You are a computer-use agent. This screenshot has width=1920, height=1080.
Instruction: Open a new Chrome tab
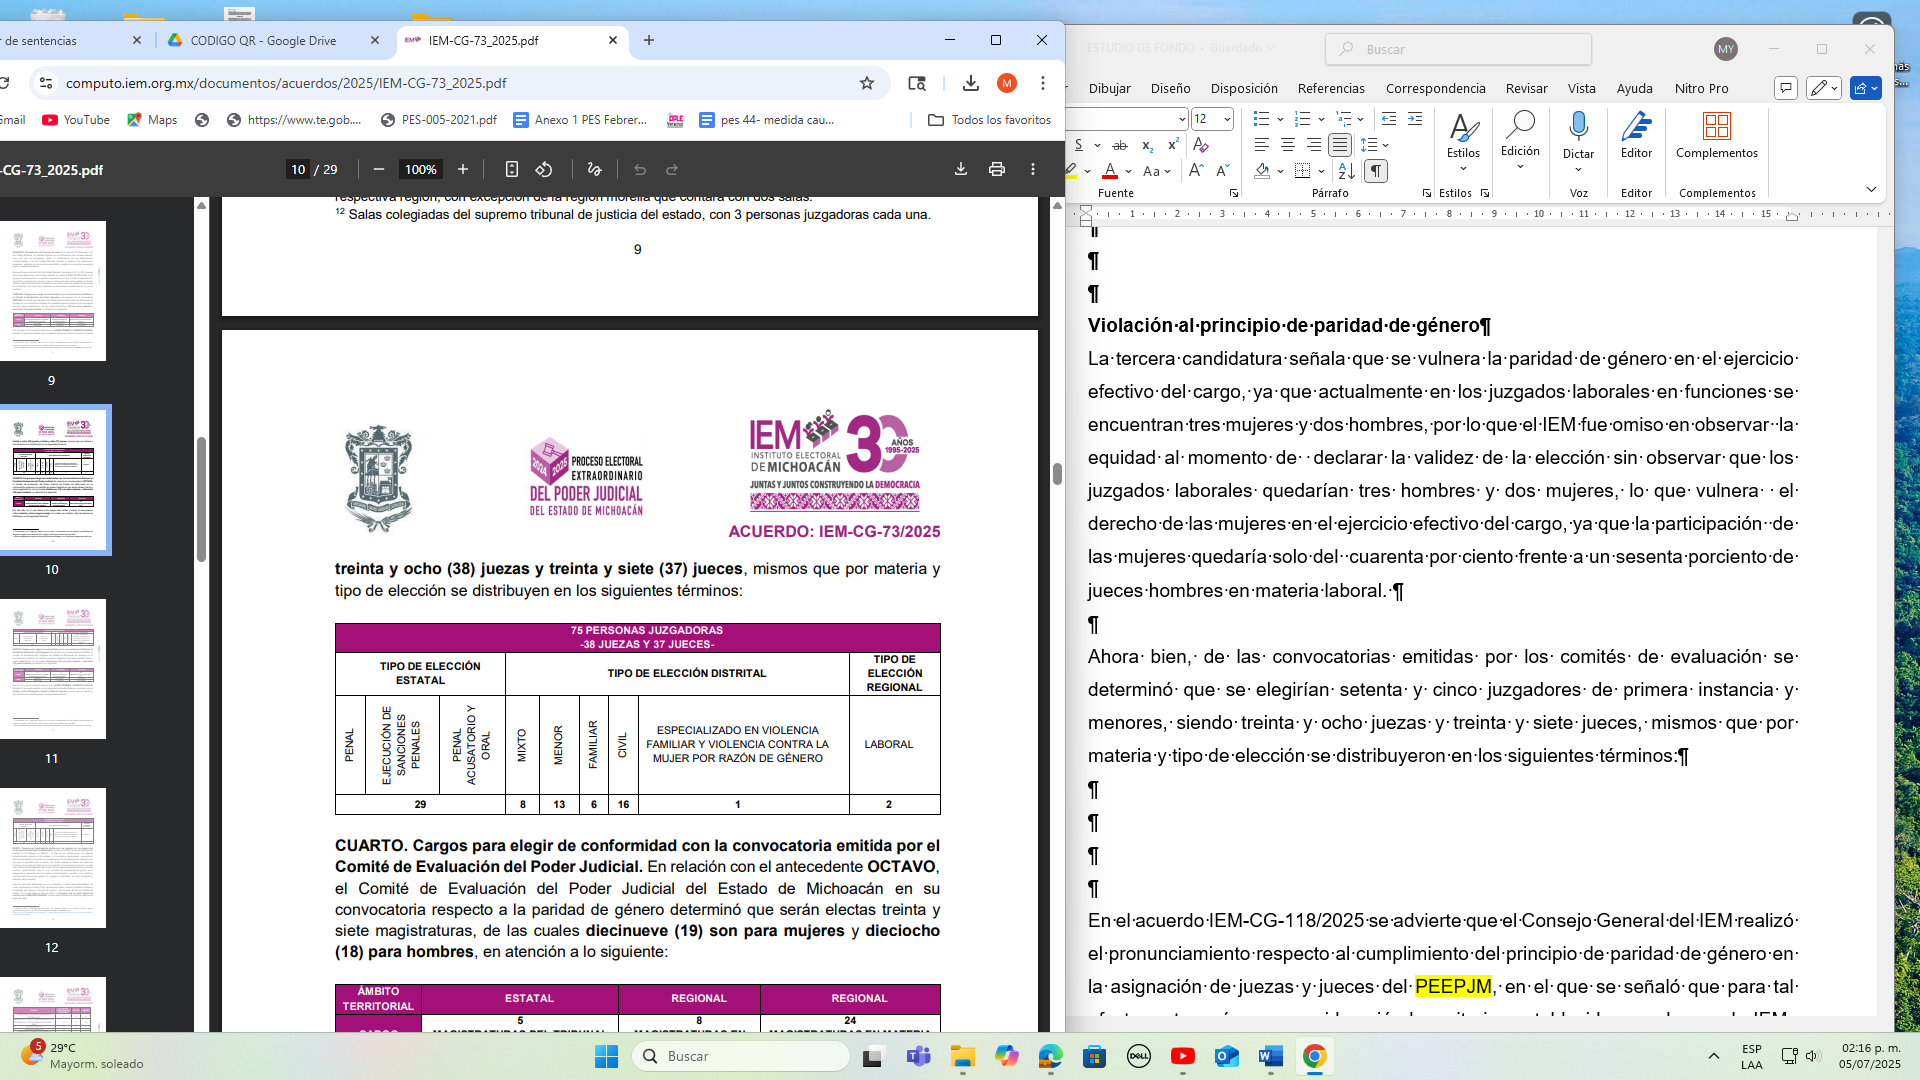[649, 40]
